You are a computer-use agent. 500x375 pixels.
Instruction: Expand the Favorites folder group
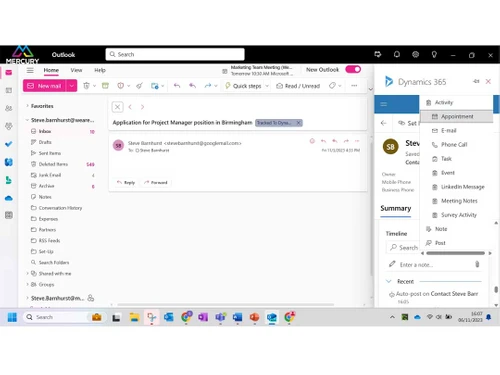(x=27, y=106)
